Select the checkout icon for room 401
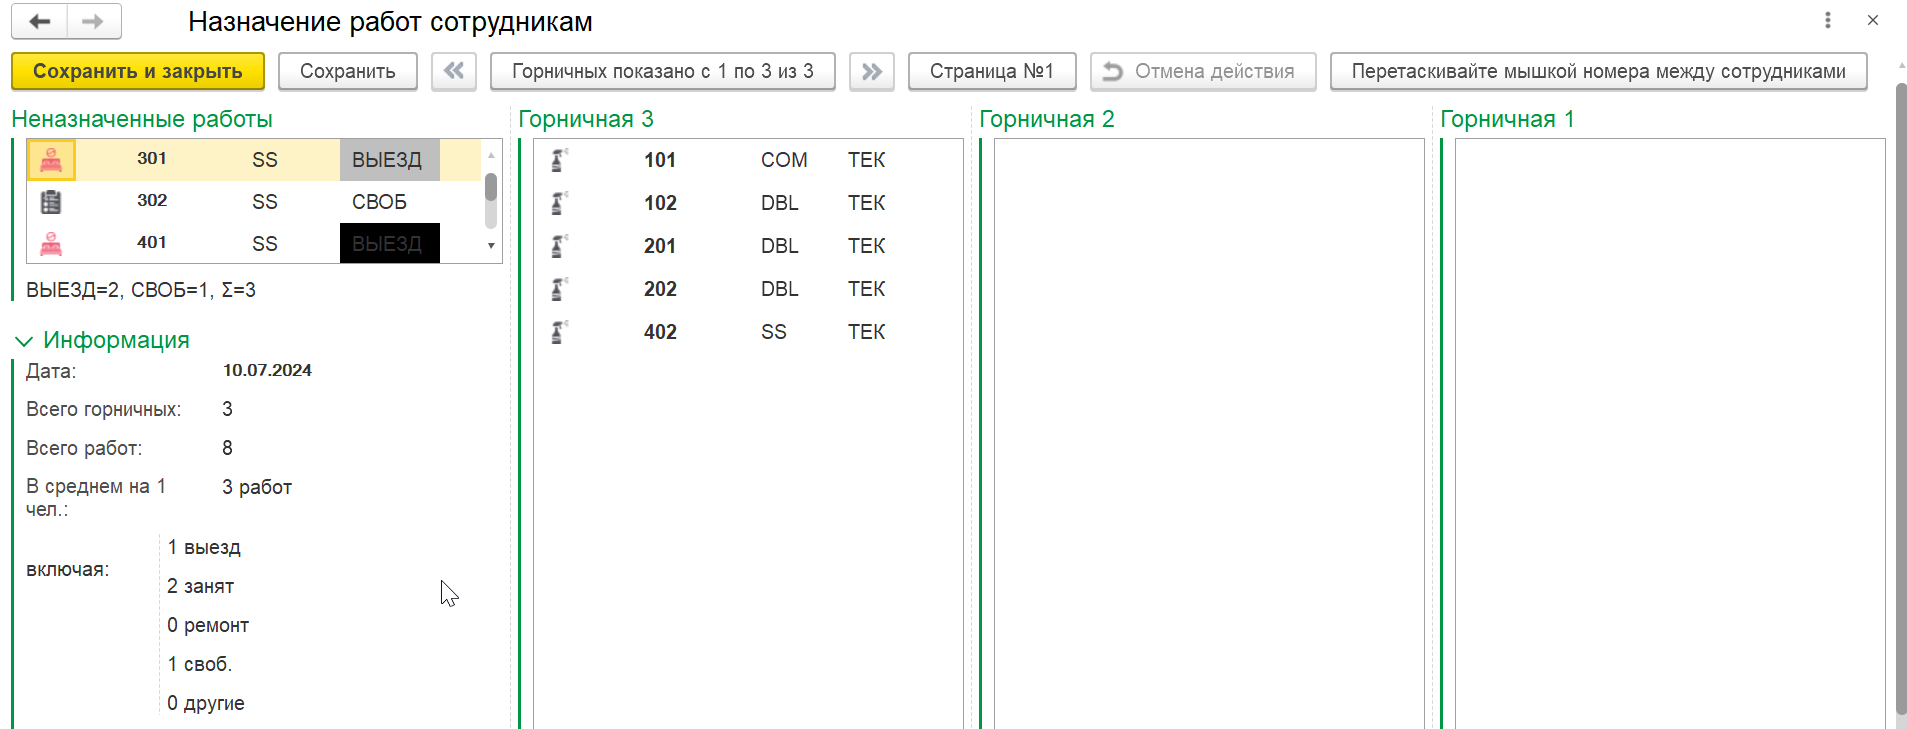This screenshot has width=1907, height=729. click(51, 244)
